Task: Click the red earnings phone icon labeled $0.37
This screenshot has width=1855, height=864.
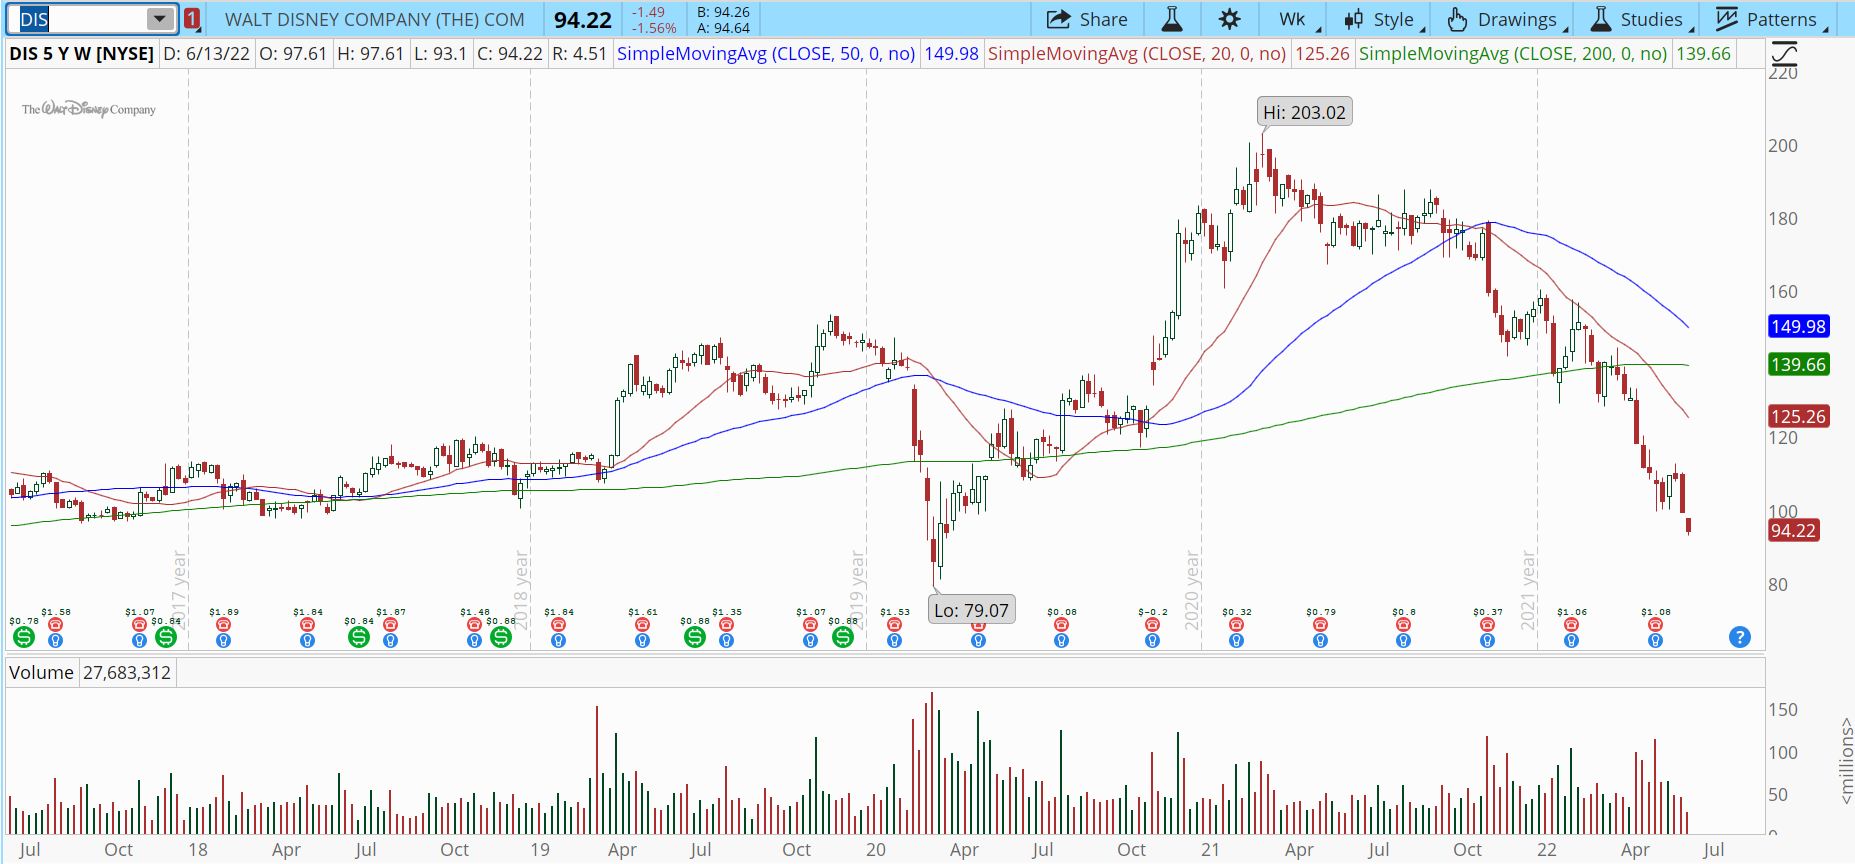Action: tap(1488, 625)
